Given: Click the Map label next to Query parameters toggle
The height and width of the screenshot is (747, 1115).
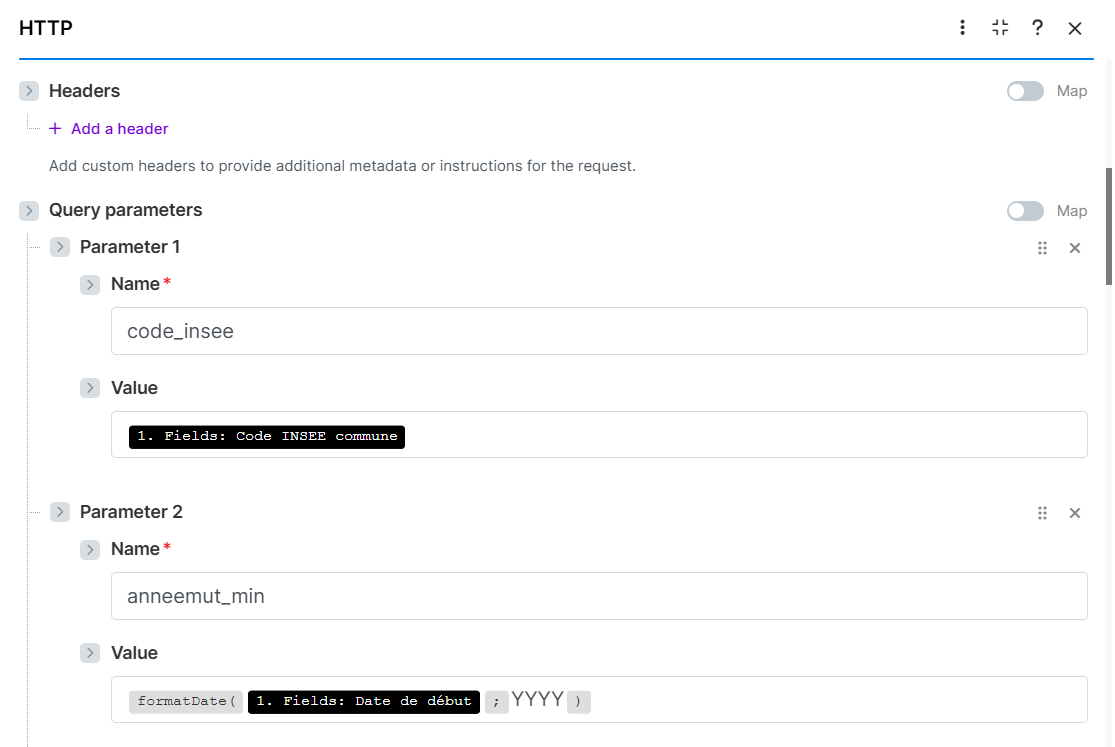Looking at the screenshot, I should pyautogui.click(x=1072, y=211).
